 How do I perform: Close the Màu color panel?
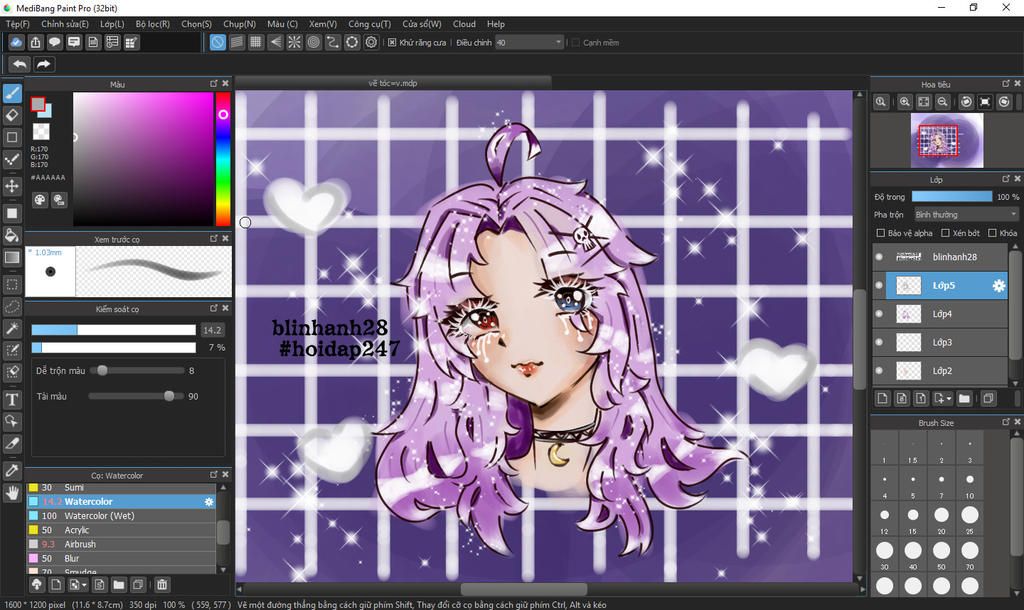click(225, 84)
